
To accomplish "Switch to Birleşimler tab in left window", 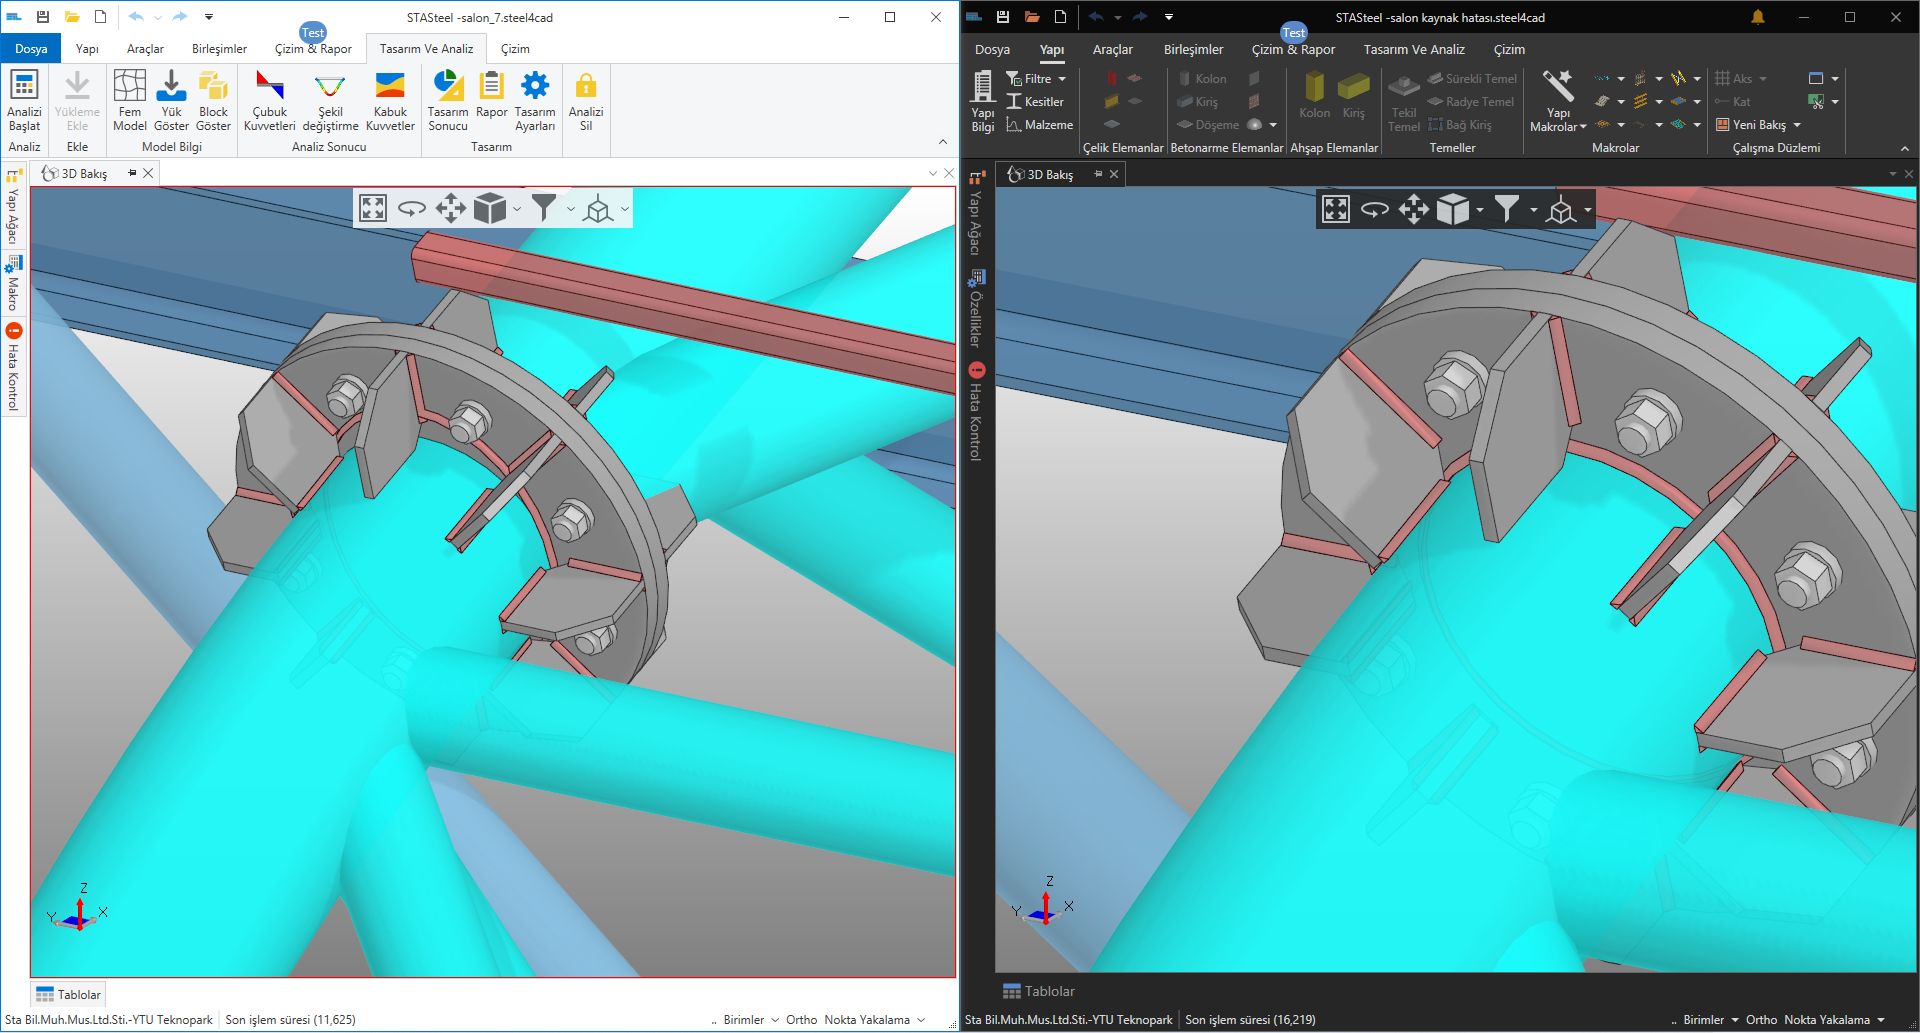I will click(219, 49).
